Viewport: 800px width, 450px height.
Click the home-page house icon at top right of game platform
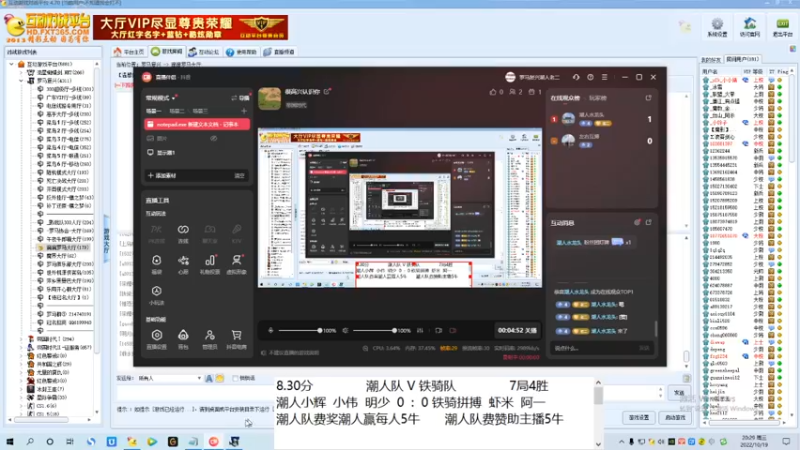749,23
